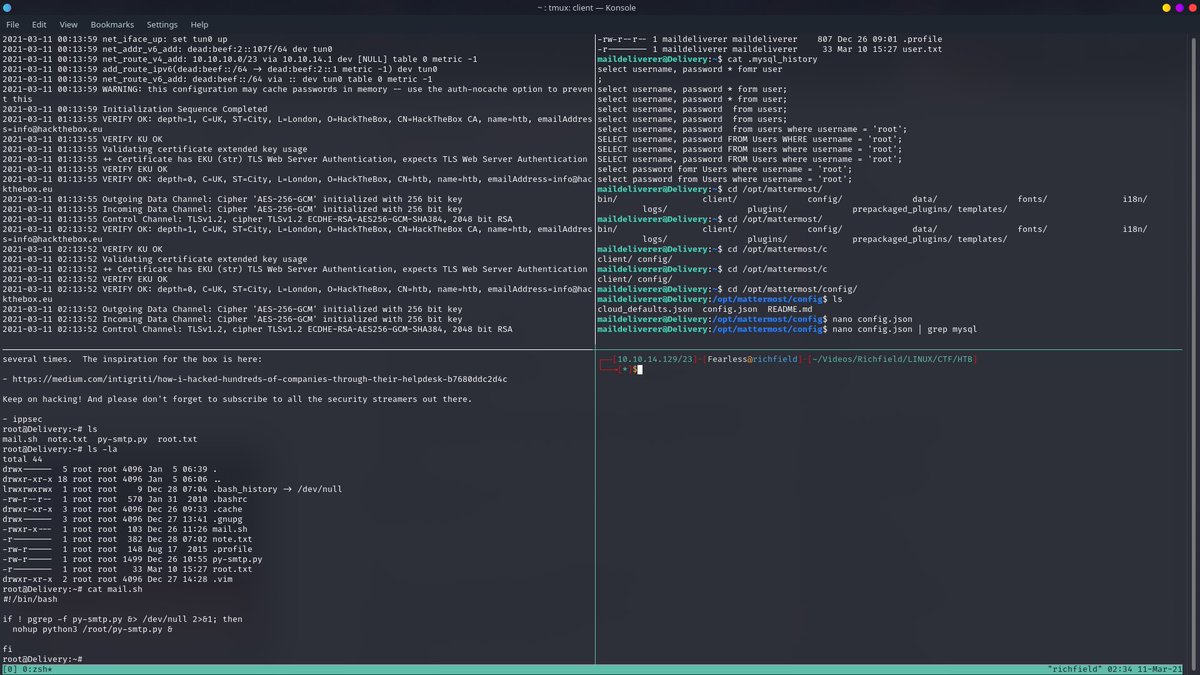Click the purple maximize window button
Screen dimensions: 1200x675
click(1178, 8)
